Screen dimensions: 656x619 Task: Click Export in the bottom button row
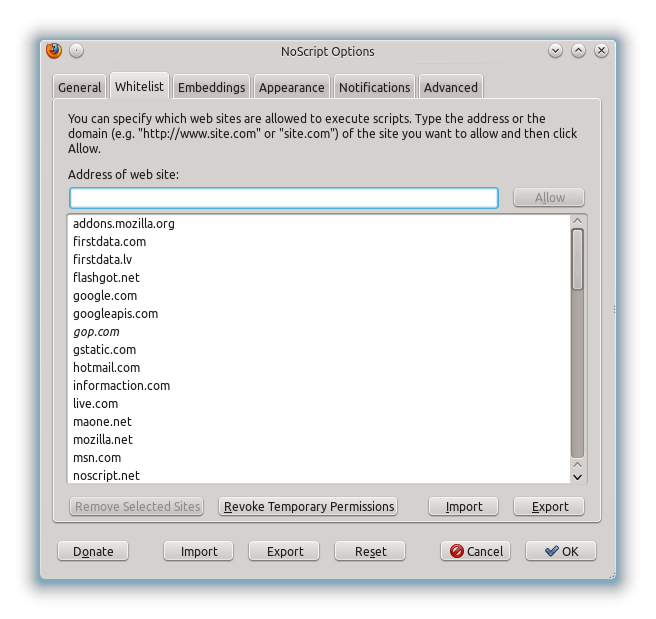(x=284, y=551)
